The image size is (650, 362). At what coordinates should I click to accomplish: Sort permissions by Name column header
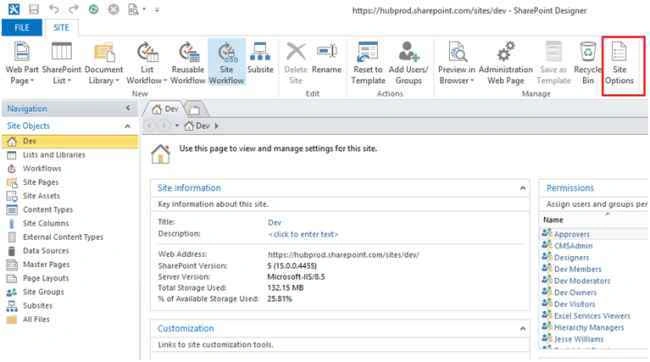point(553,220)
